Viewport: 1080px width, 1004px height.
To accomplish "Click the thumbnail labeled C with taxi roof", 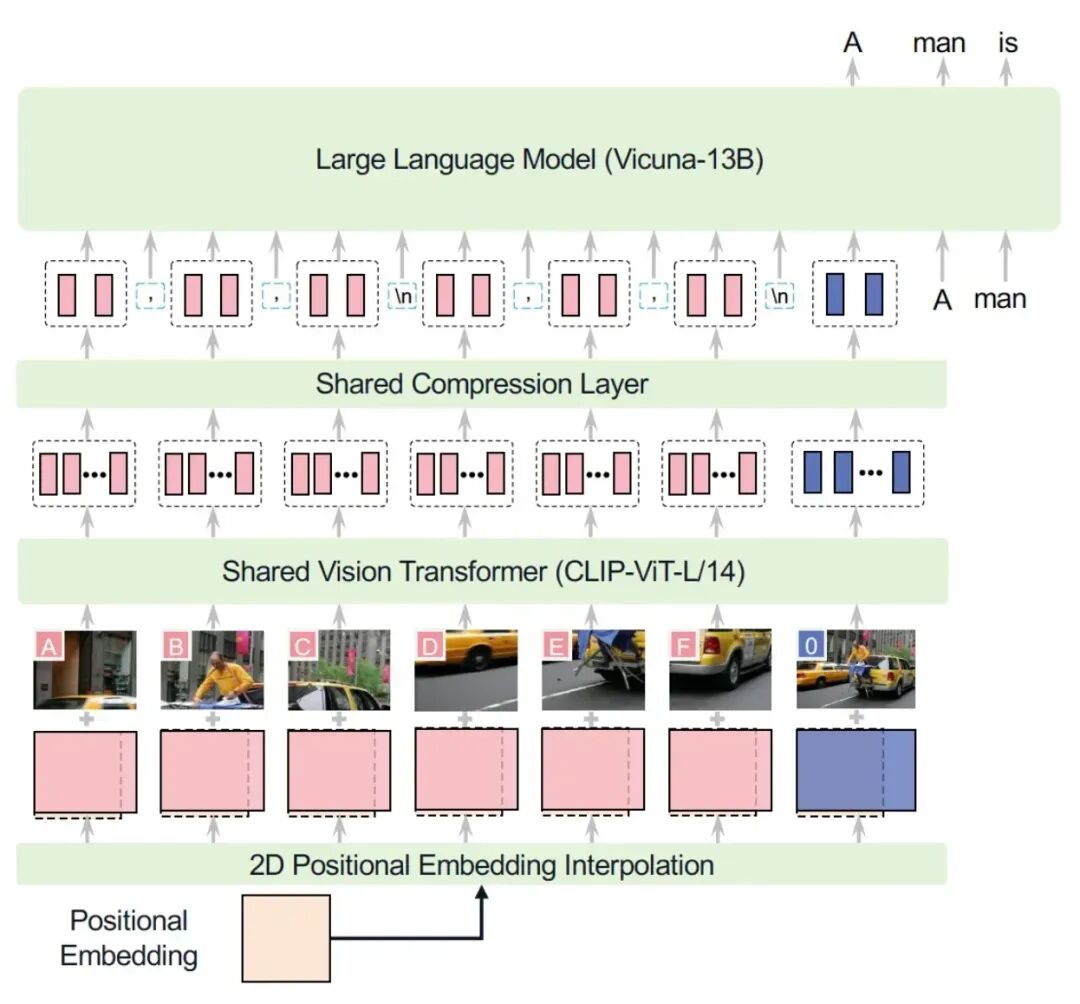I will [x=339, y=669].
